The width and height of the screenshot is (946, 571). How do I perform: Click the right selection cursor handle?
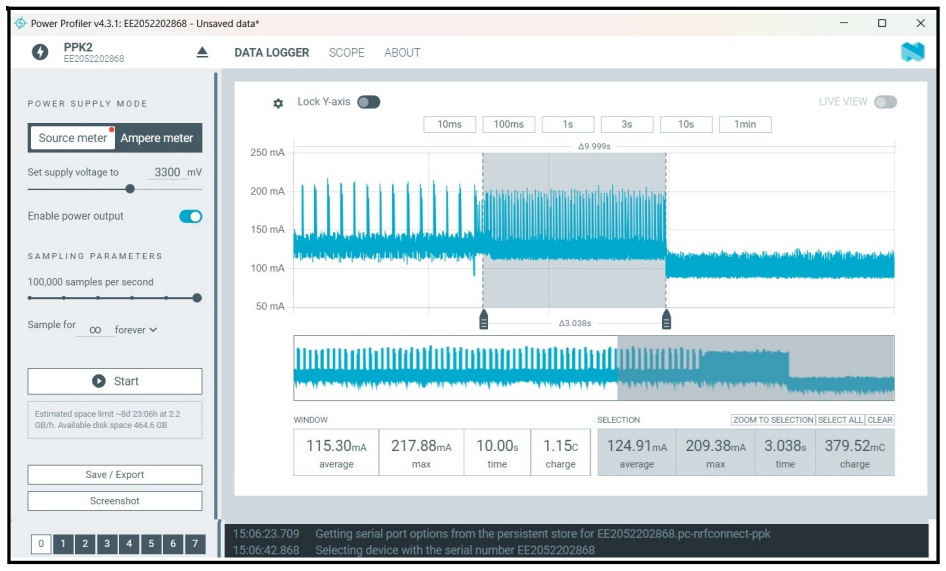666,319
